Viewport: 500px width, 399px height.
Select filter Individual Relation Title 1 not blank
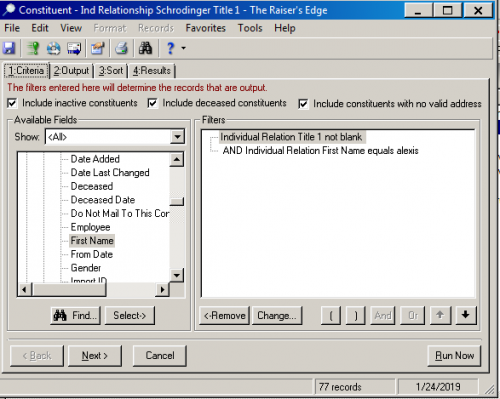291,137
